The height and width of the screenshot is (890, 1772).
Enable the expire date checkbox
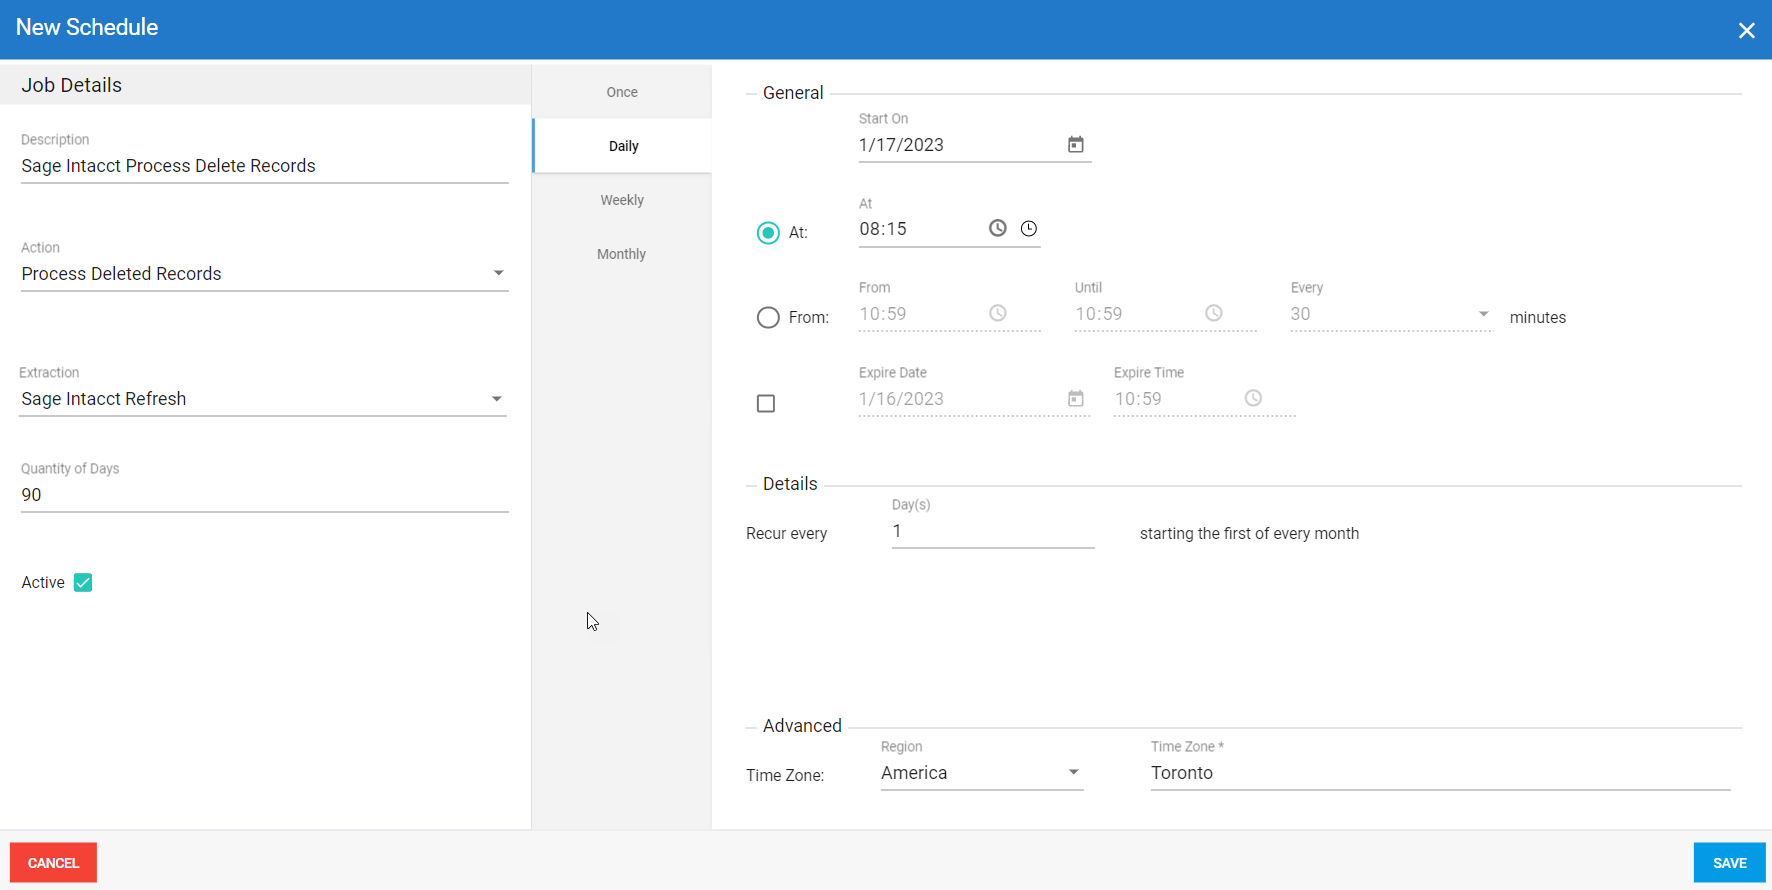coord(766,403)
